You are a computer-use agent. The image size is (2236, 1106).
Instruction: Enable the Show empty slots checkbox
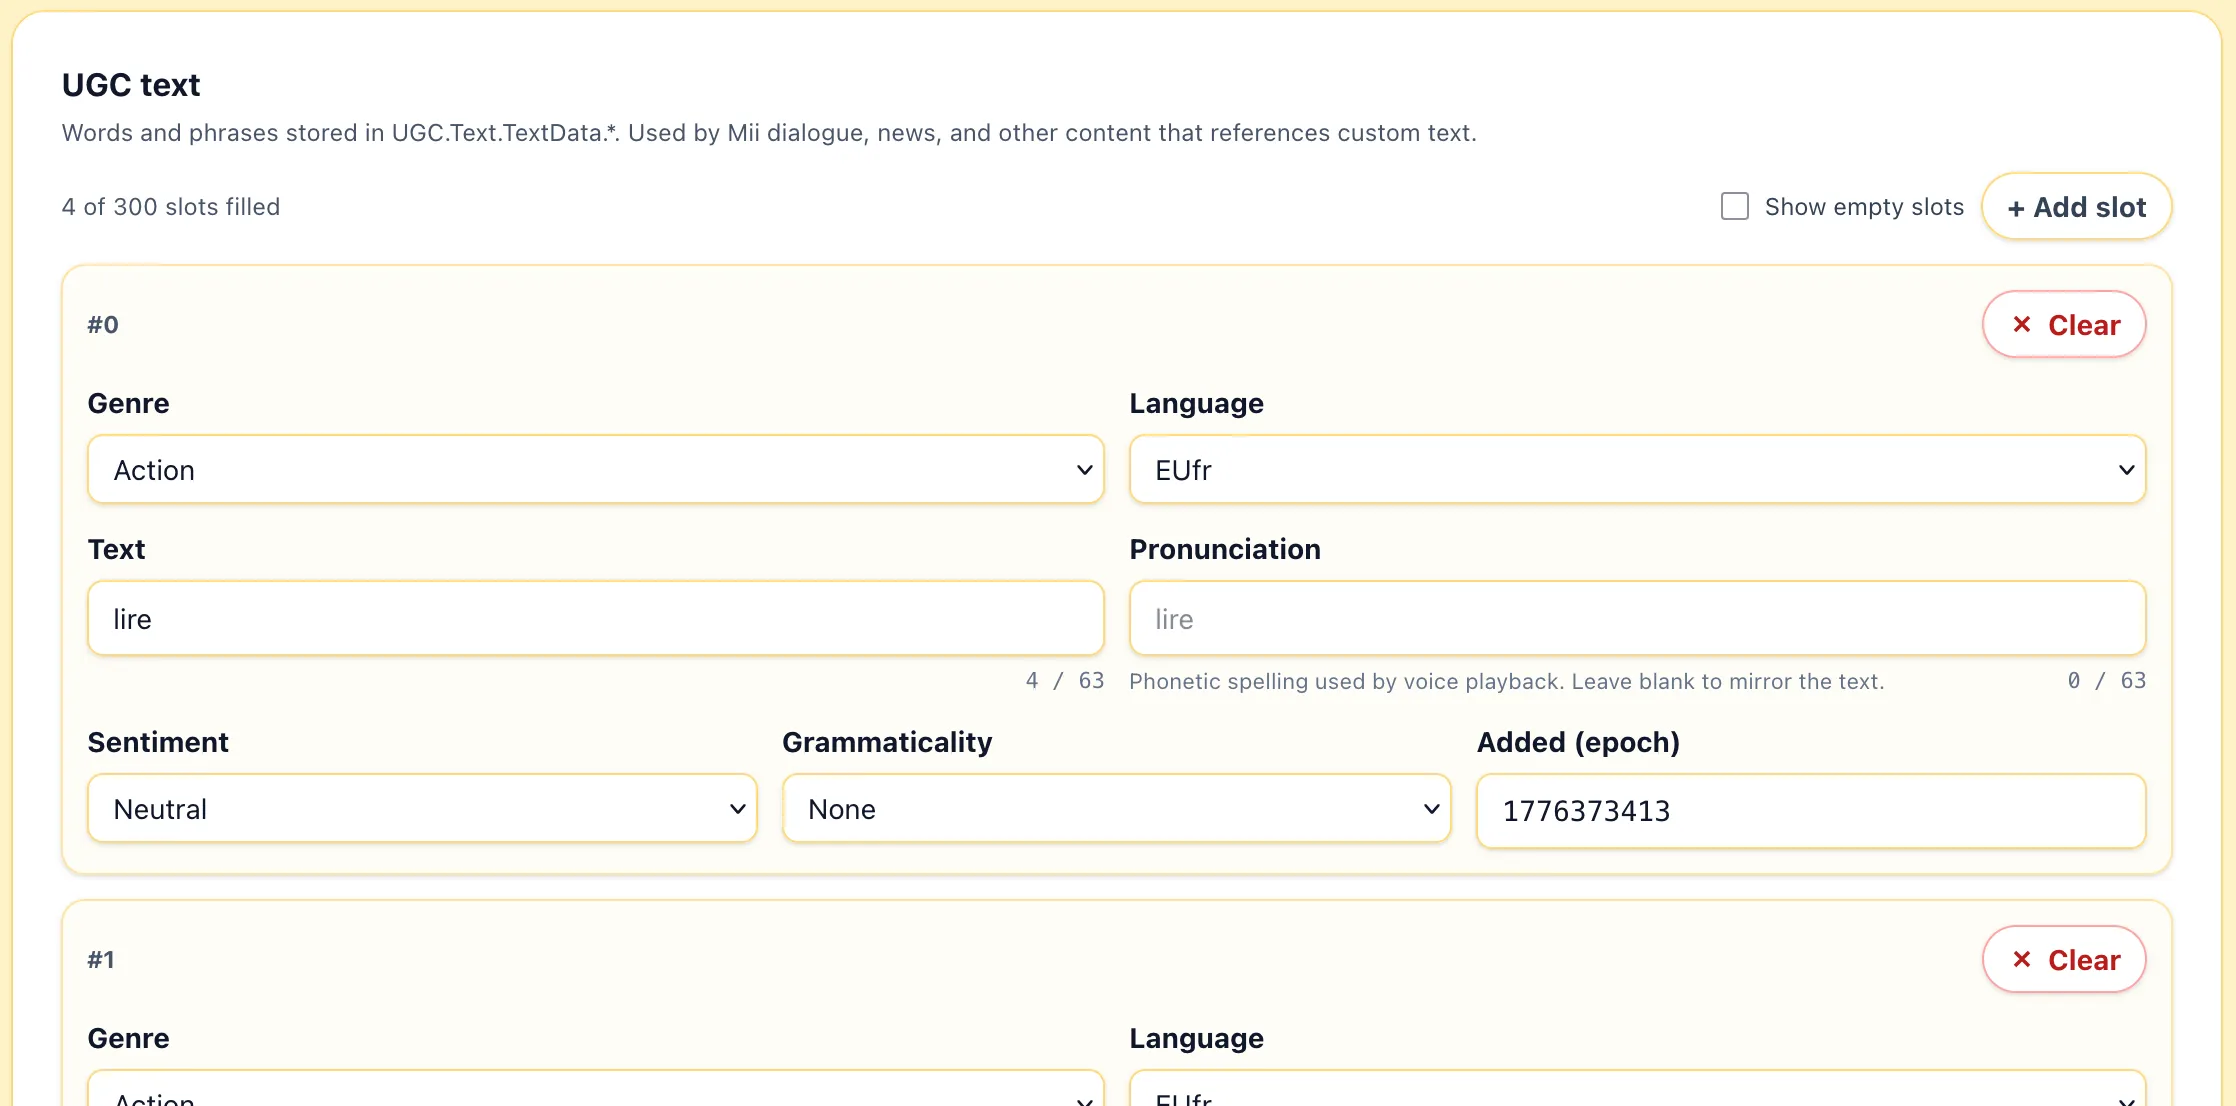pyautogui.click(x=1734, y=207)
